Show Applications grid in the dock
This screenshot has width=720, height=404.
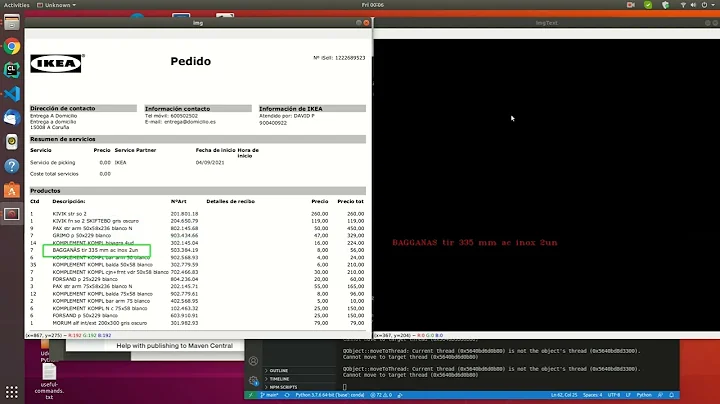(x=11, y=392)
